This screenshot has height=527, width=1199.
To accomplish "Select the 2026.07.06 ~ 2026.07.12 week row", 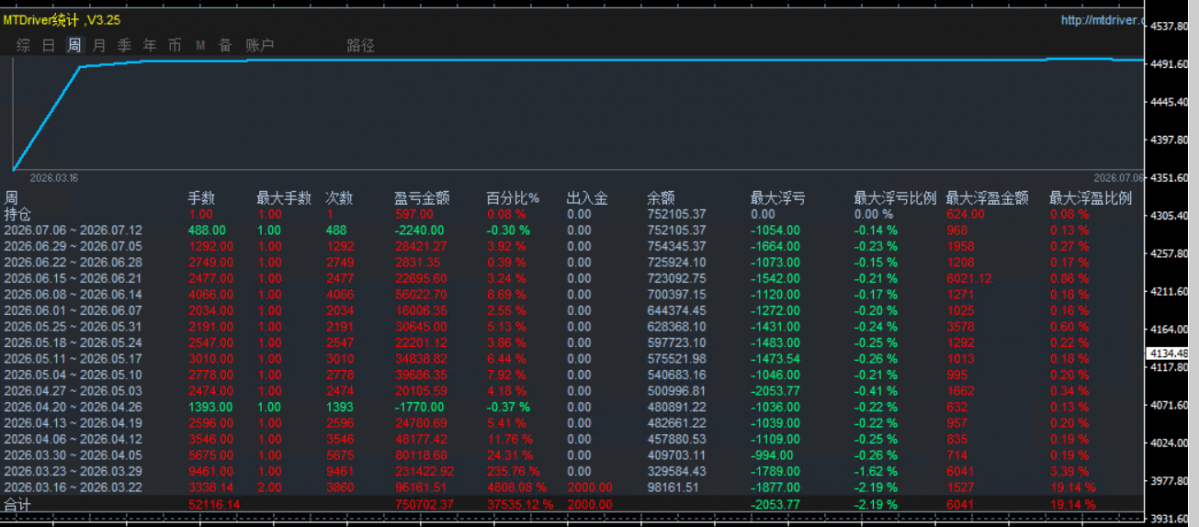I will pos(573,229).
